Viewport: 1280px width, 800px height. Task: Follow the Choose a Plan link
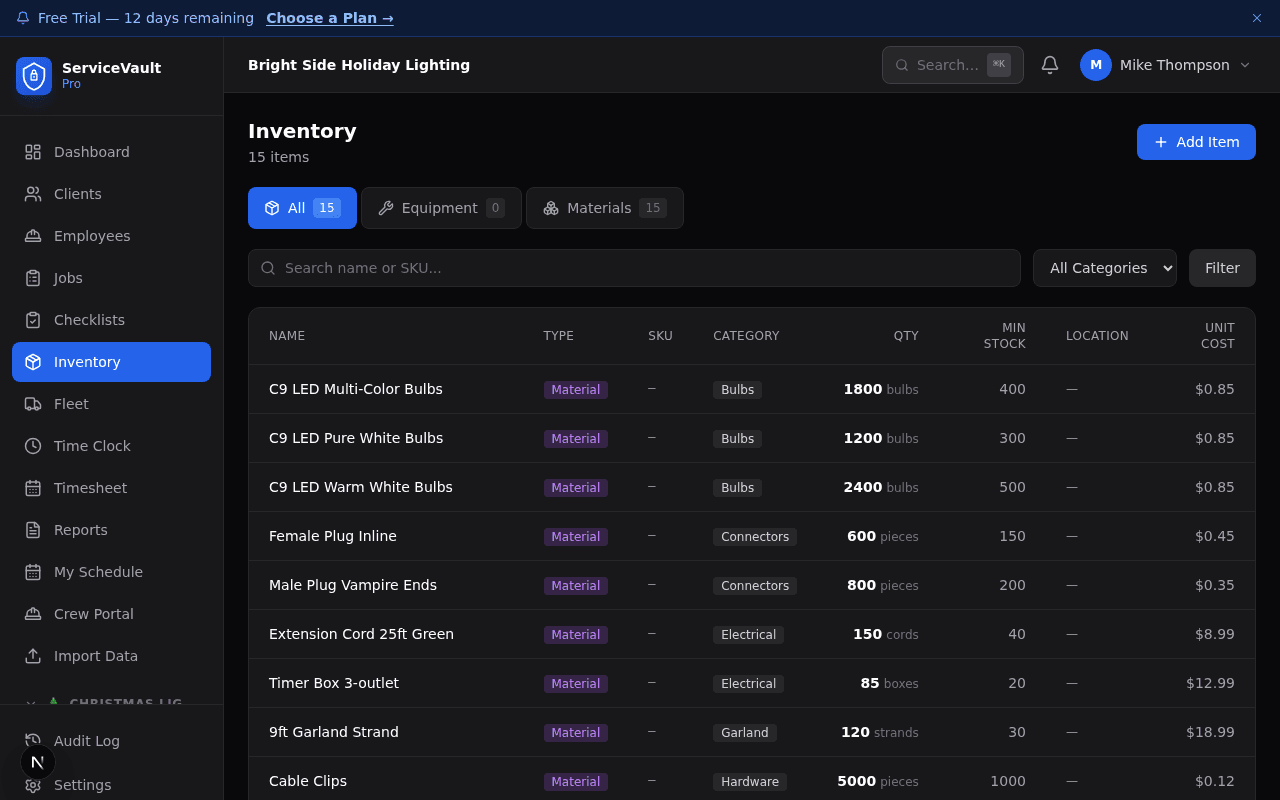330,18
